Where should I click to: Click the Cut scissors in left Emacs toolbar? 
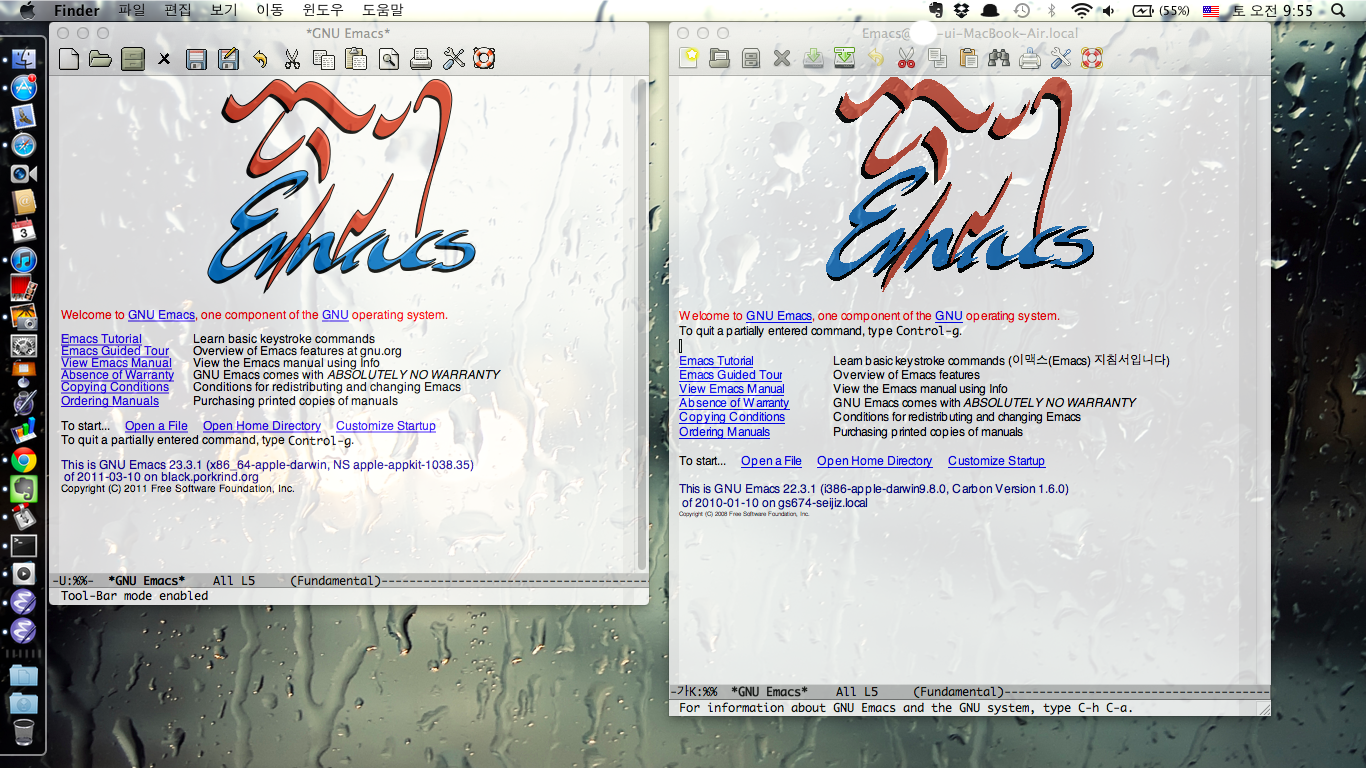click(292, 59)
